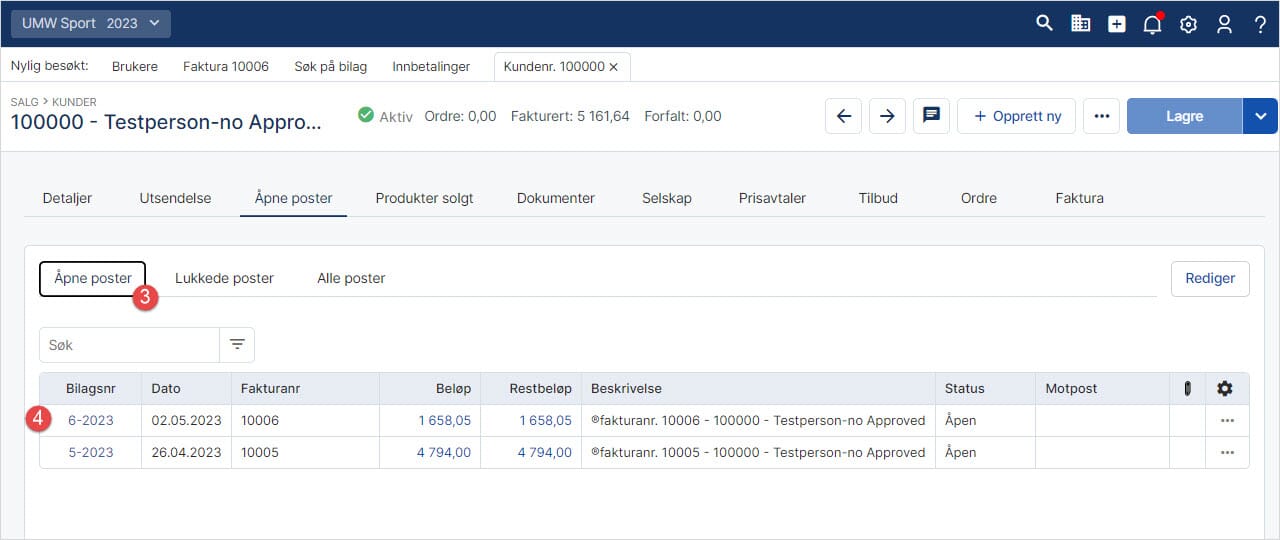The height and width of the screenshot is (540, 1280).
Task: Open notifications bell icon
Action: (1152, 25)
